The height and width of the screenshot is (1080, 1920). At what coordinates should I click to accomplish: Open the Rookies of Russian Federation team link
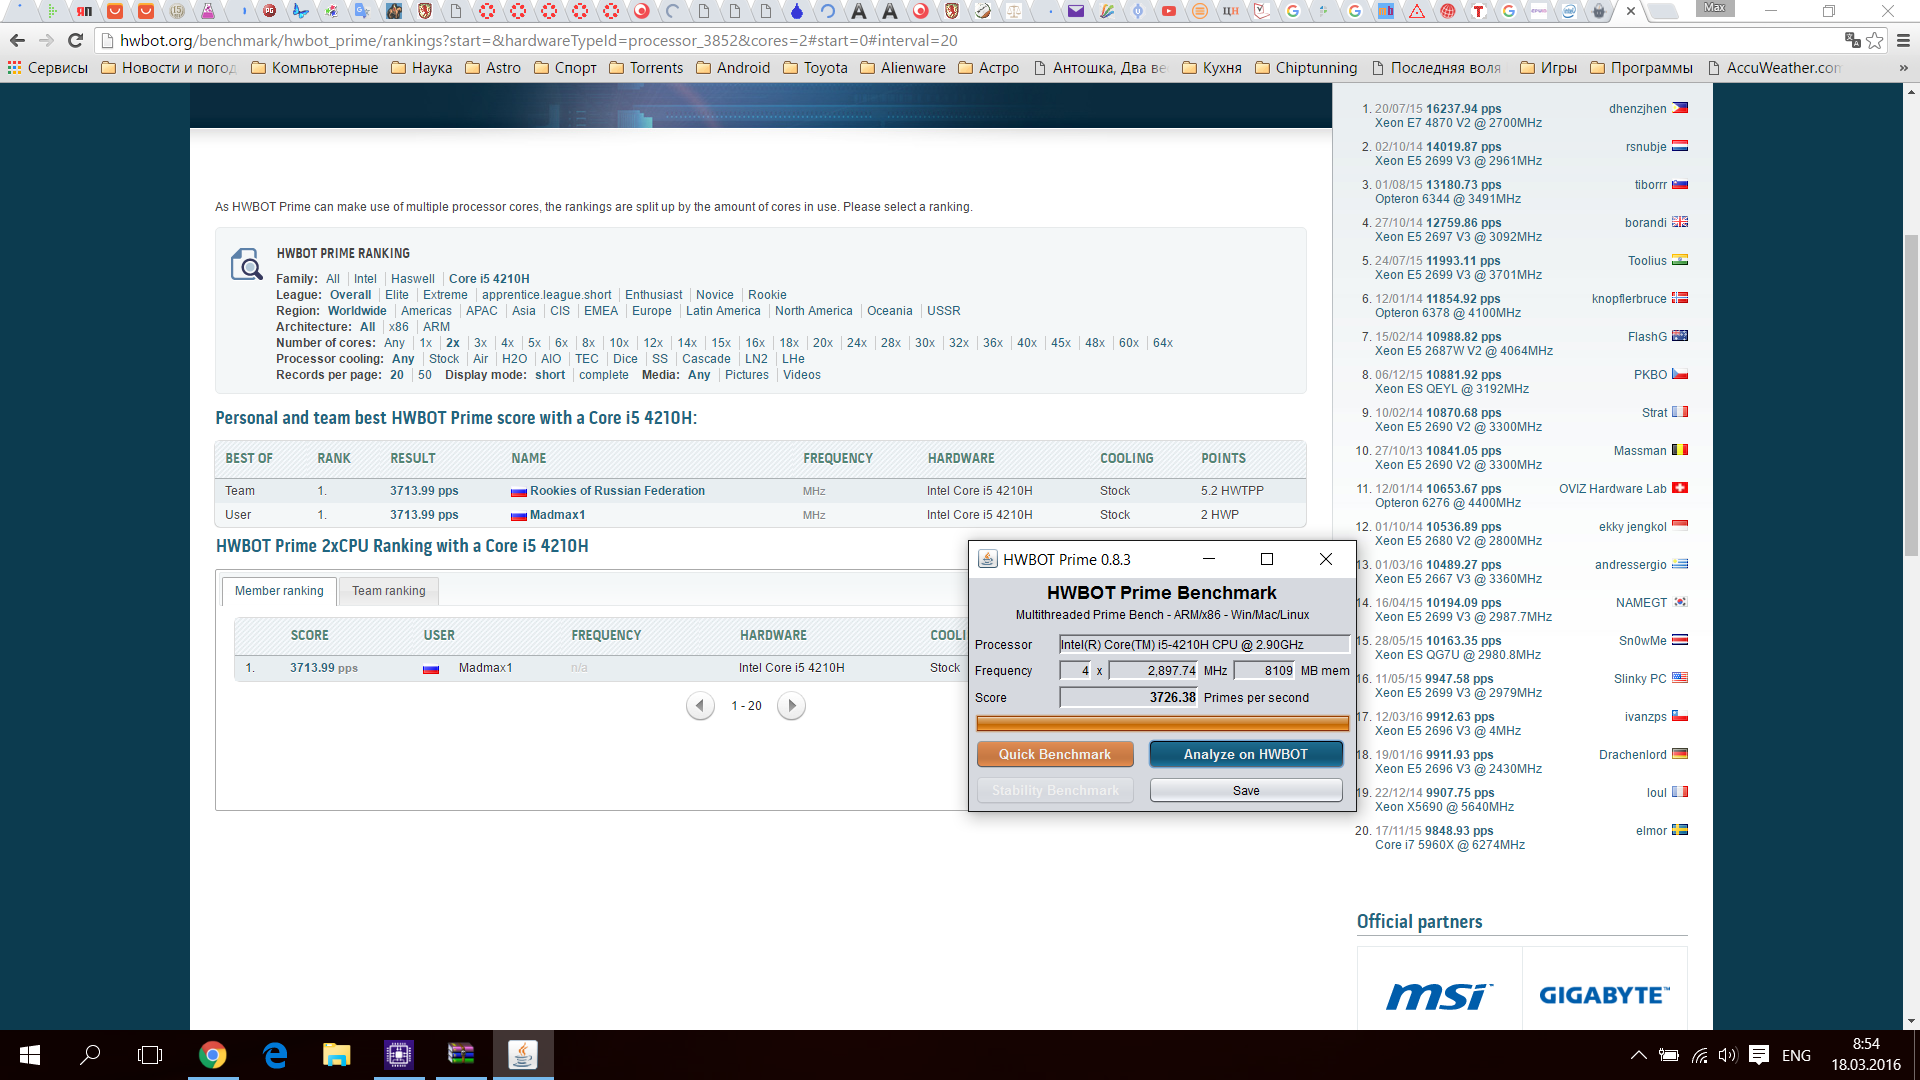tap(617, 491)
